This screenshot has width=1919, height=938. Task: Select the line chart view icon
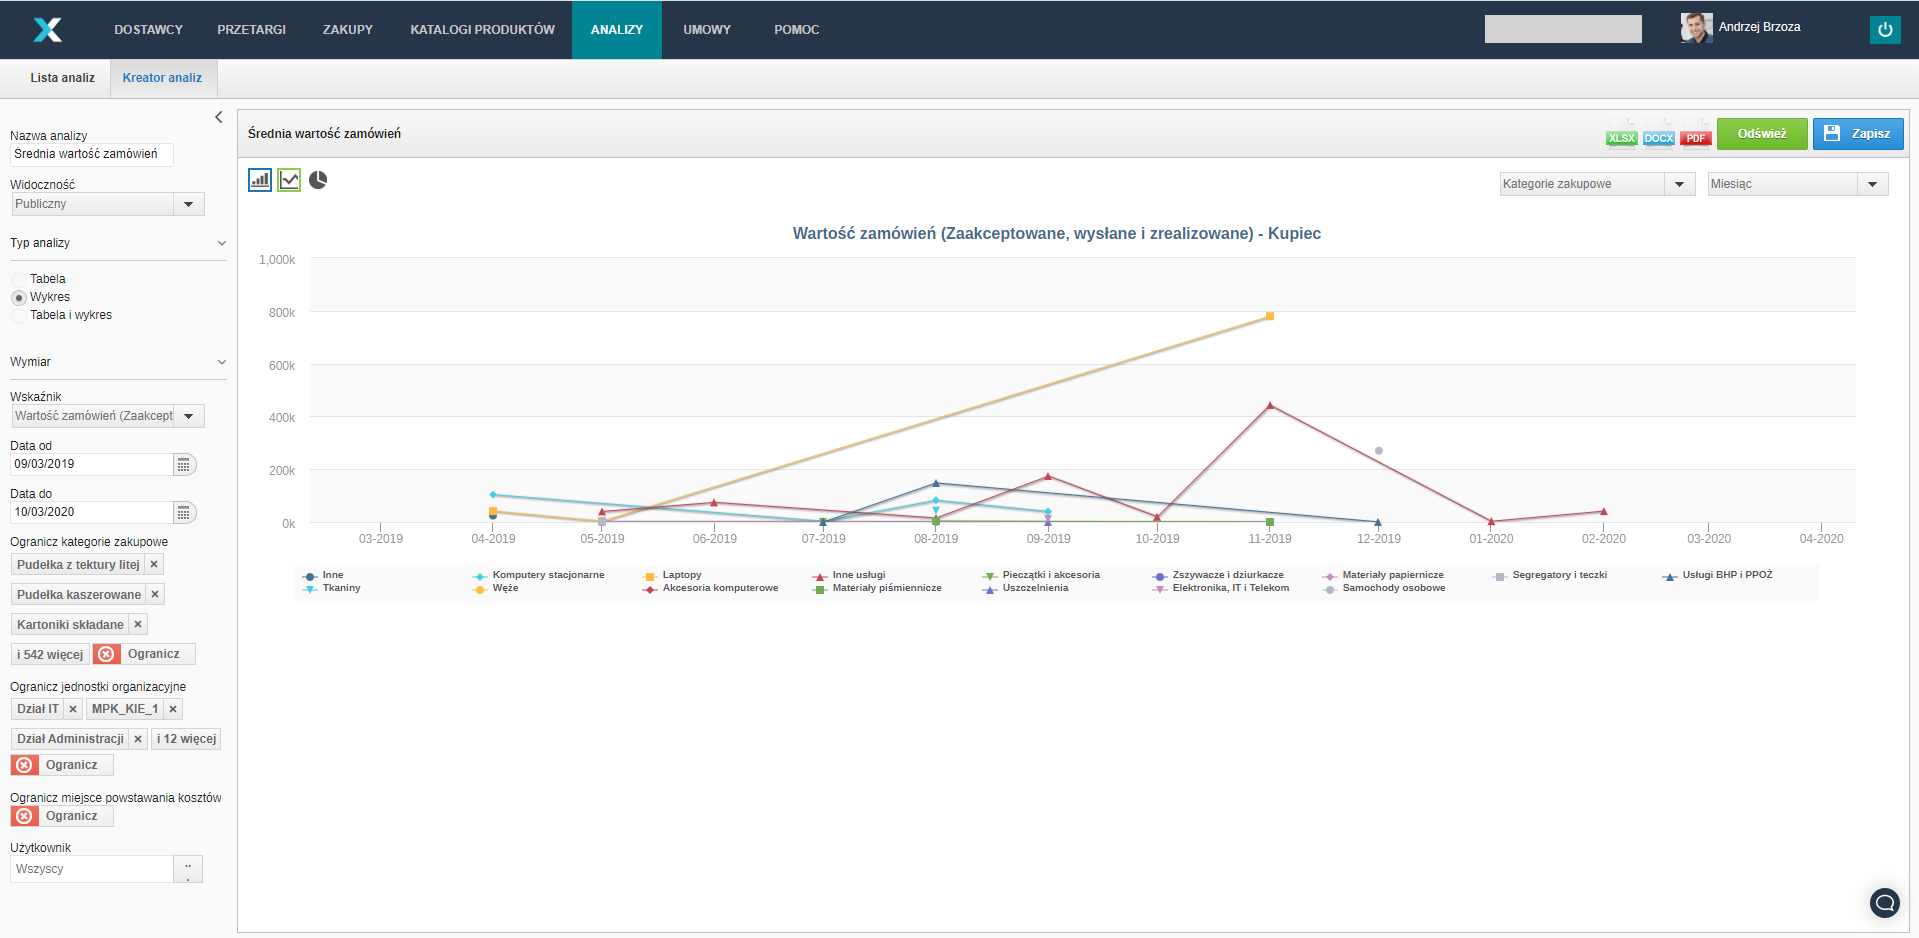[x=289, y=180]
